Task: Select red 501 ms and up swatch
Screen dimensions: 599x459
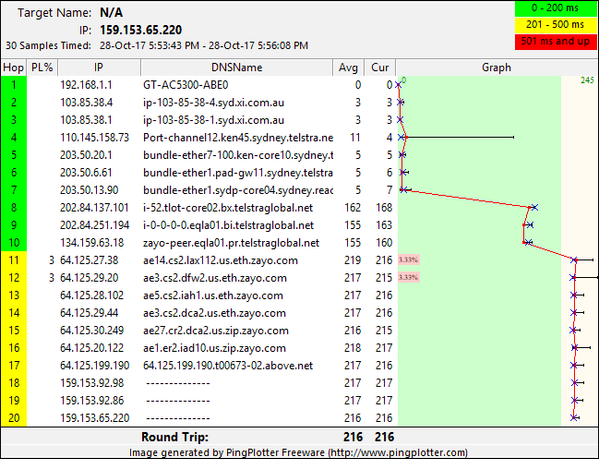Action: point(555,42)
